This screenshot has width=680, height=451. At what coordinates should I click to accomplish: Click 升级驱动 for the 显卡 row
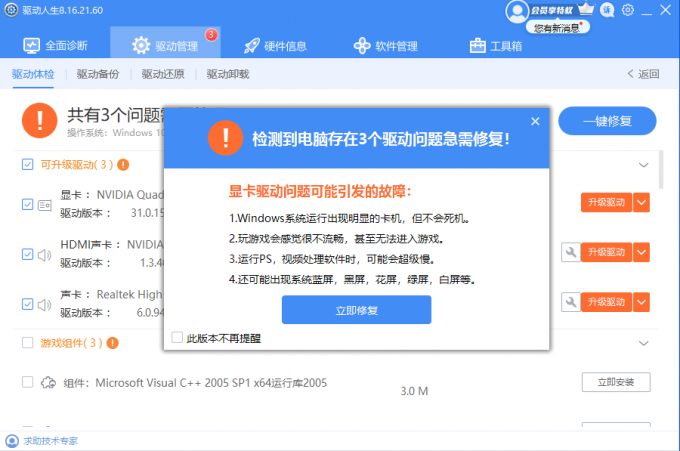606,203
